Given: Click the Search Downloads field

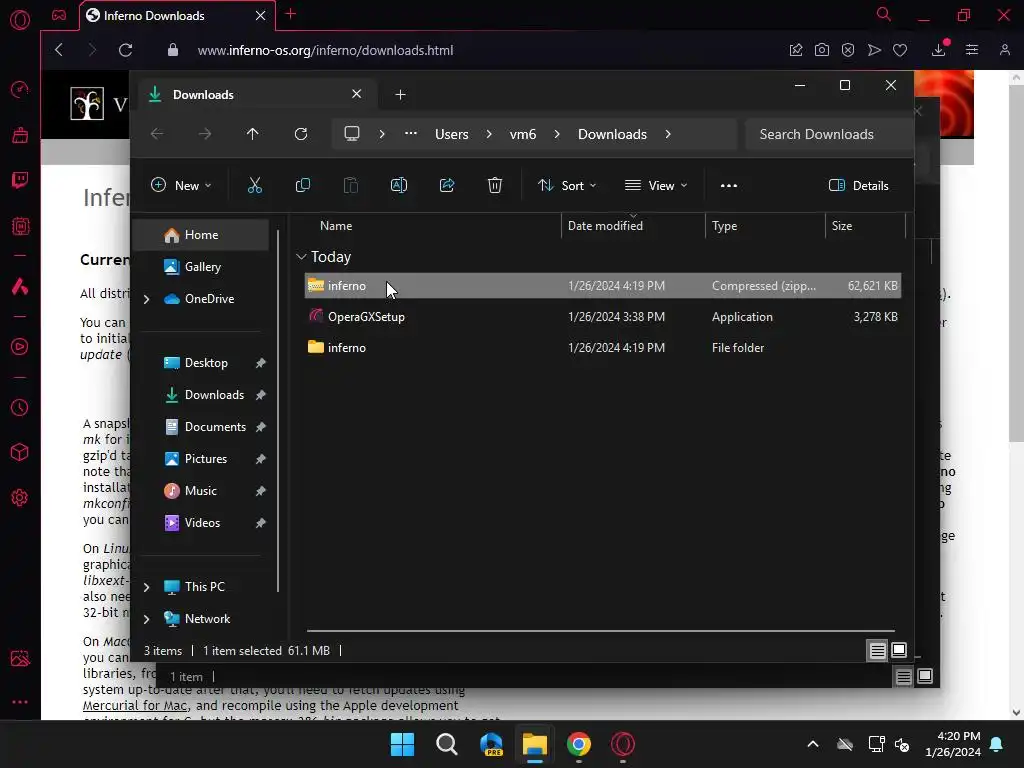Looking at the screenshot, I should click(x=828, y=134).
